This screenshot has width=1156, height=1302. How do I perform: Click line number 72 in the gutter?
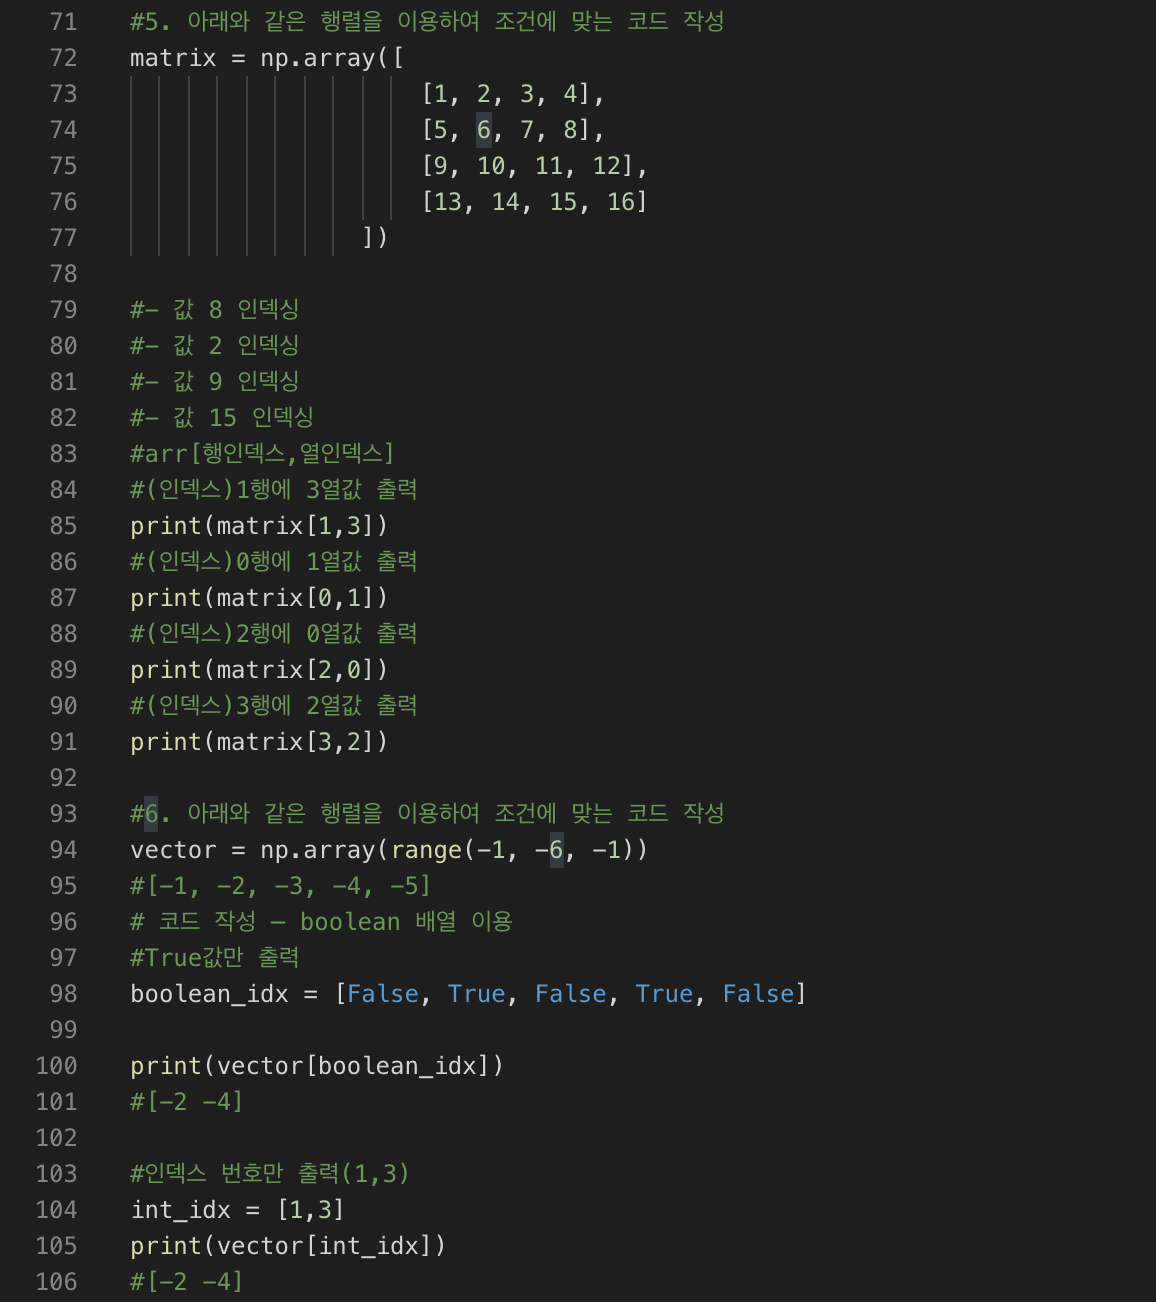pyautogui.click(x=63, y=58)
